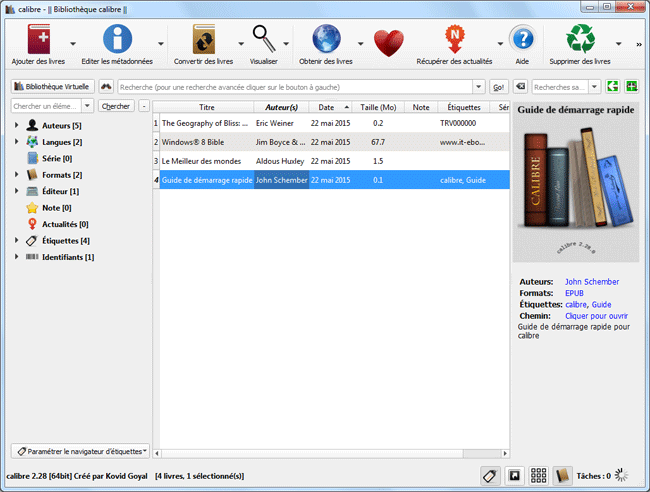
Task: Expand the Auteurs tree category
Action: [17, 126]
